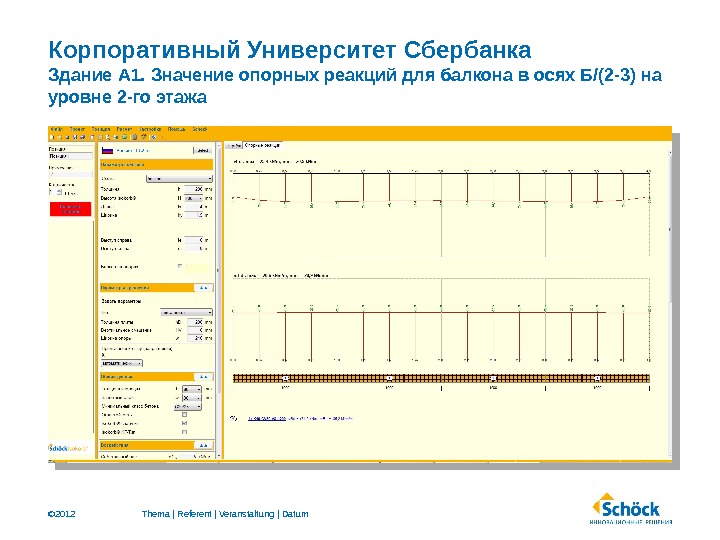The image size is (720, 540).
Task: Click the Ширина опоры input field
Action: tap(195, 338)
